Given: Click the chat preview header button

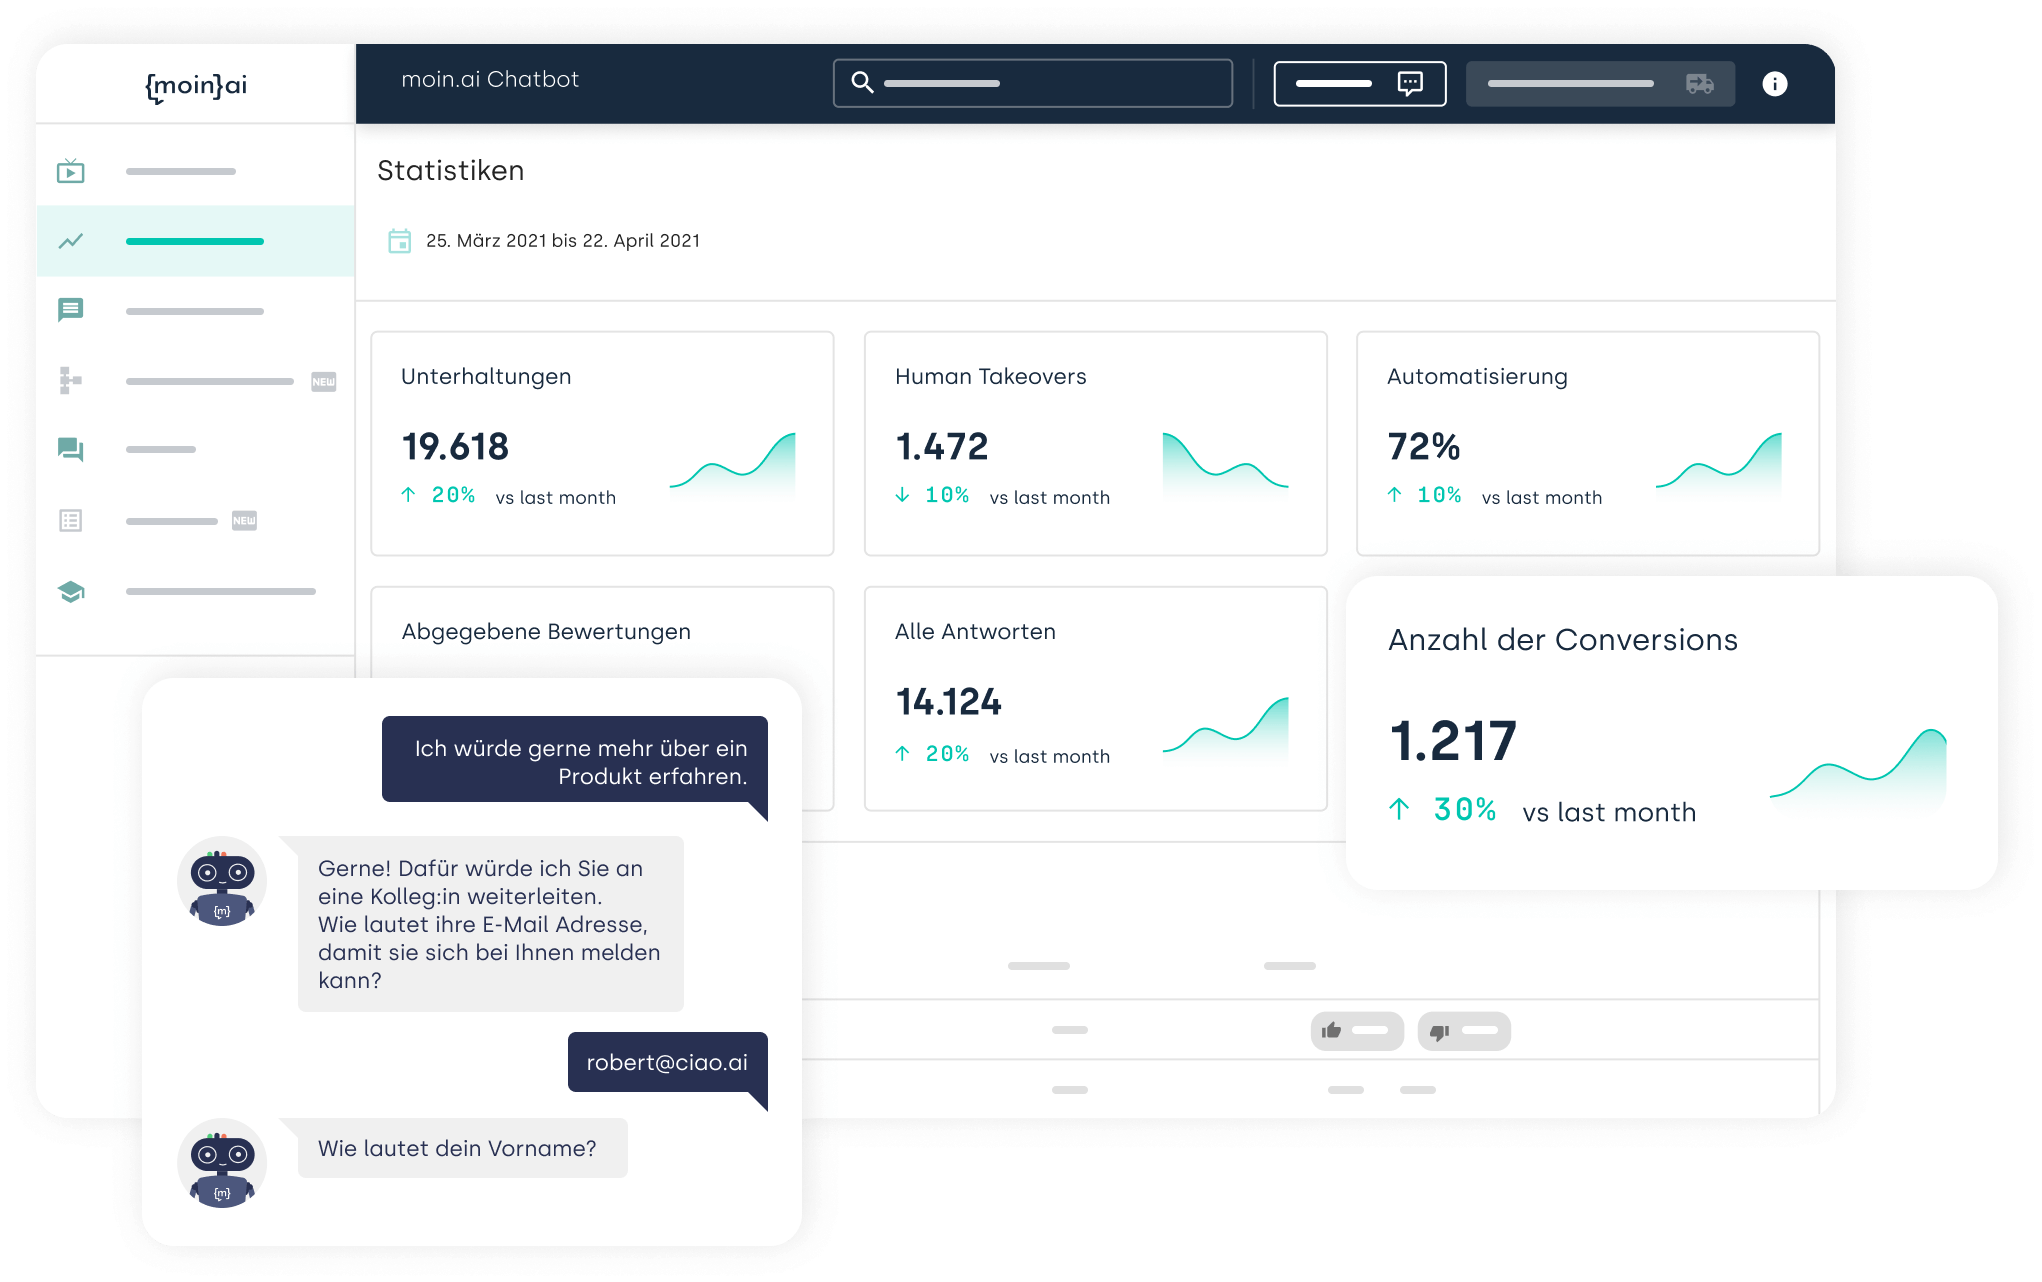Looking at the screenshot, I should tap(1359, 84).
